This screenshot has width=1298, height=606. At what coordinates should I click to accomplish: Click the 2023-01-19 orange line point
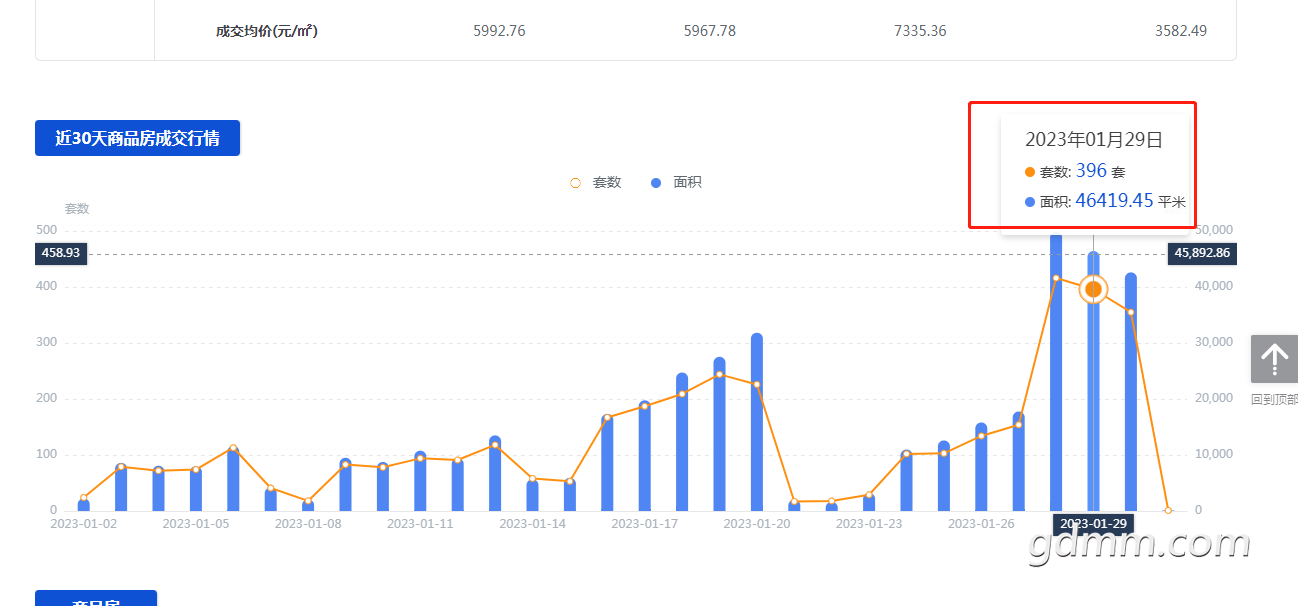click(x=719, y=374)
